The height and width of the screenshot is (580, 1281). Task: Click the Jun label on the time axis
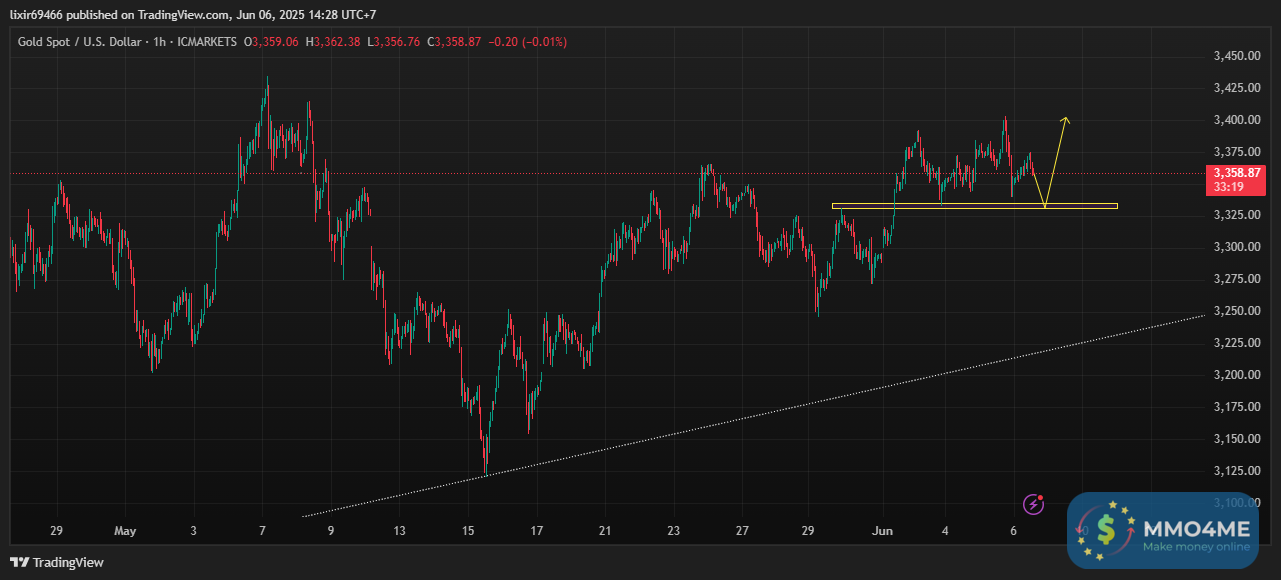883,531
